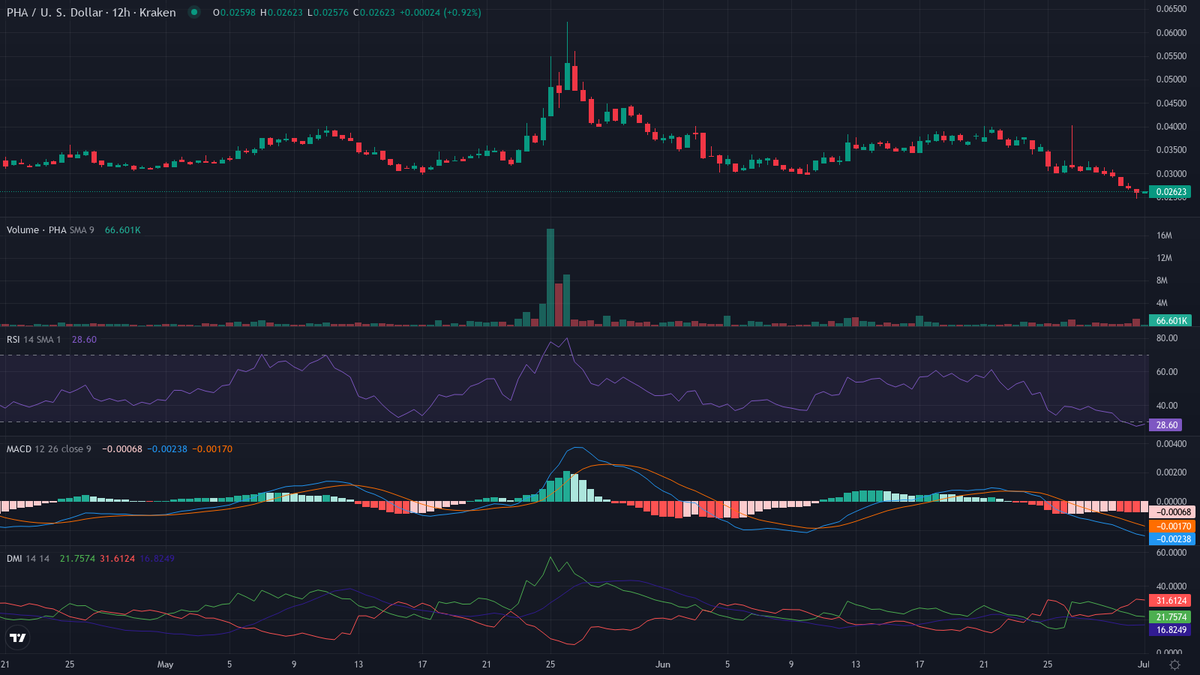Click the 0.05000 price scale label

tap(1171, 79)
